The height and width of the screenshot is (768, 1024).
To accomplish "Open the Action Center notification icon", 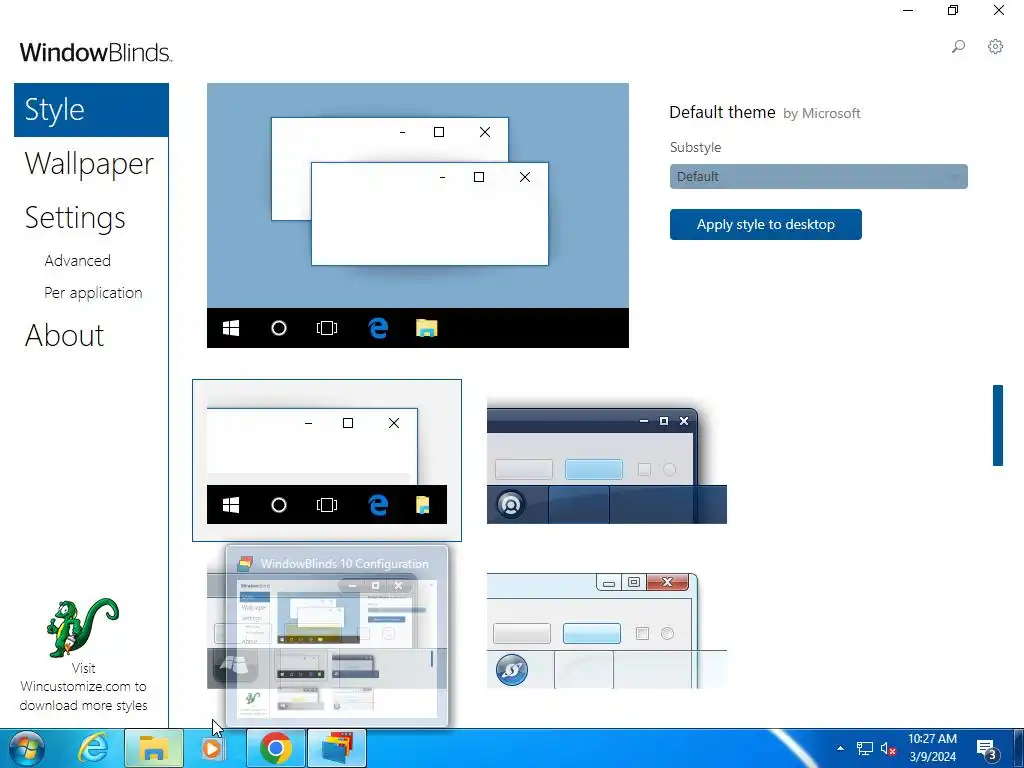I will click(987, 748).
